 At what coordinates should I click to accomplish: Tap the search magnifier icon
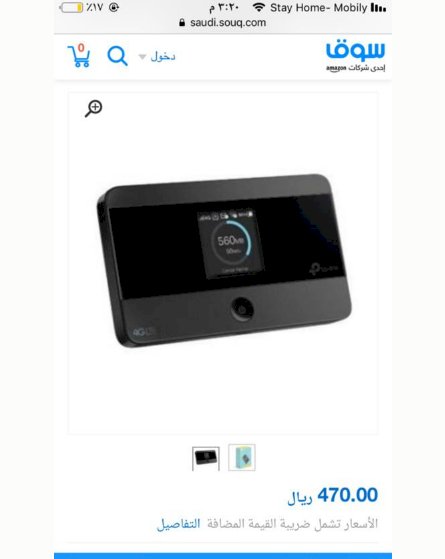point(117,56)
